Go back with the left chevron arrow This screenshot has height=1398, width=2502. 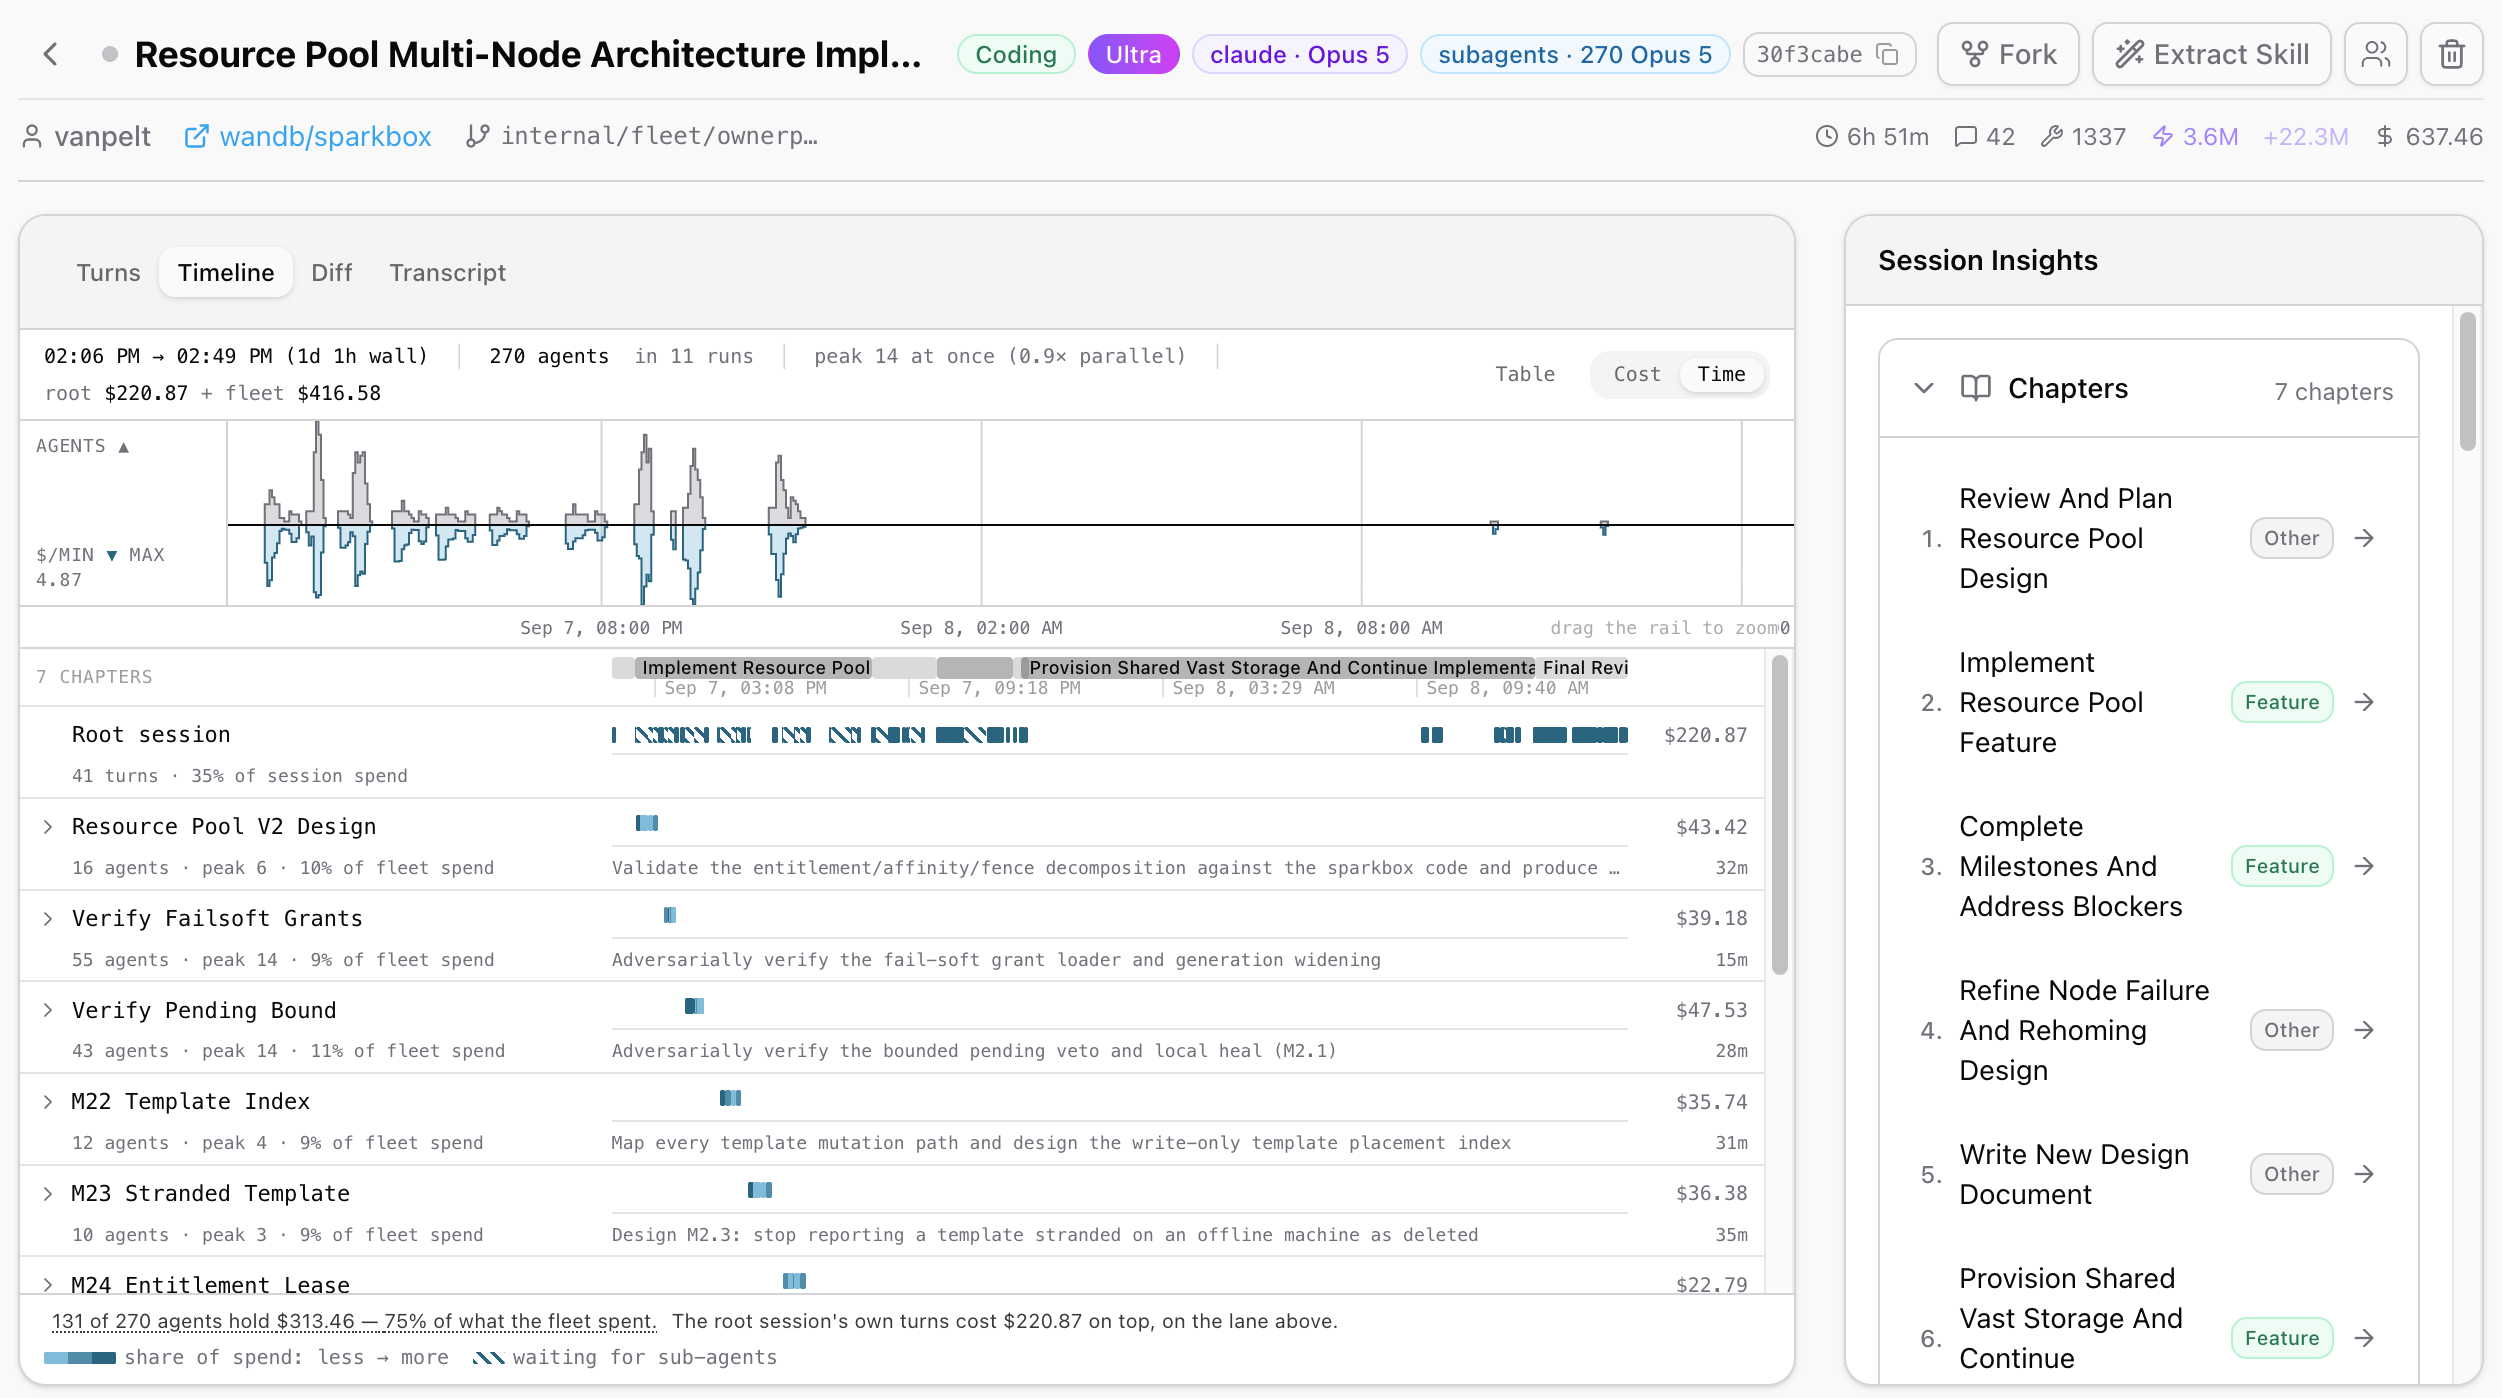51,54
